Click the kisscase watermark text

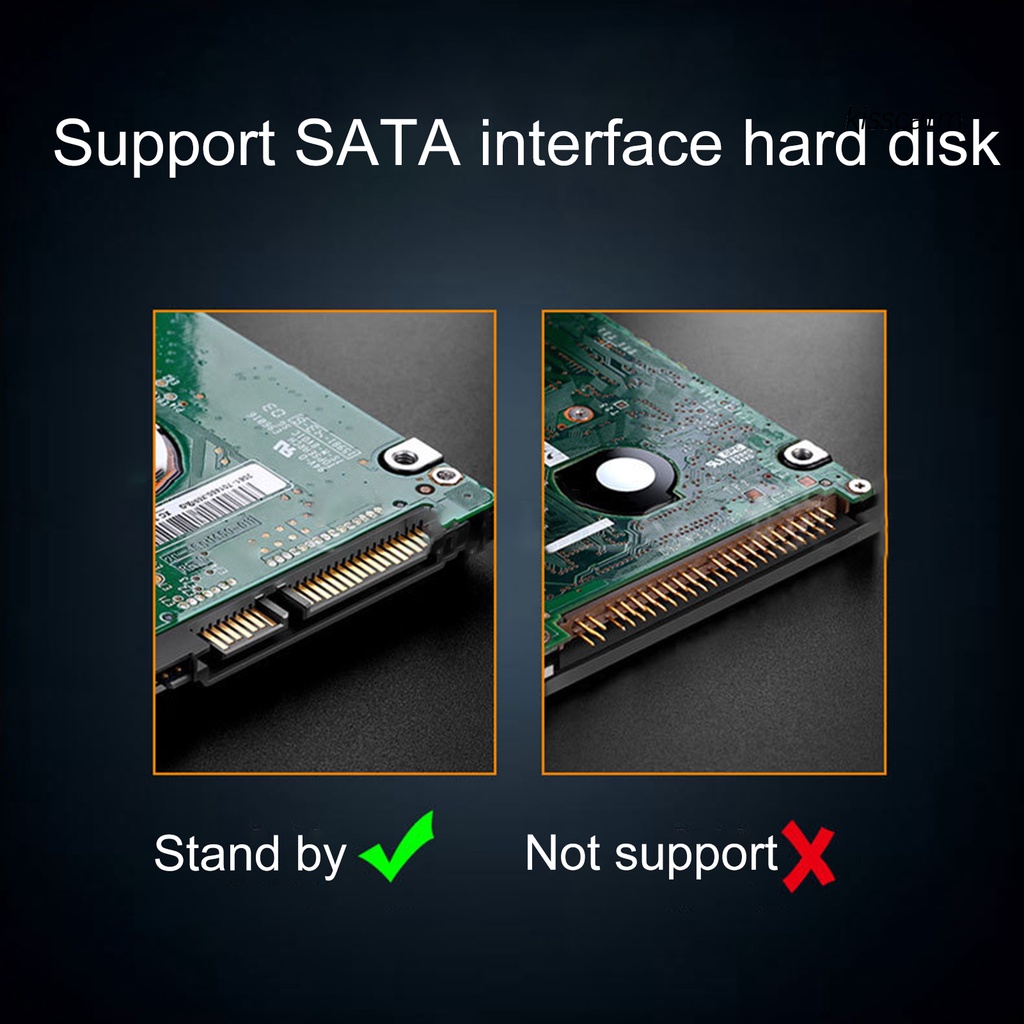click(x=904, y=118)
